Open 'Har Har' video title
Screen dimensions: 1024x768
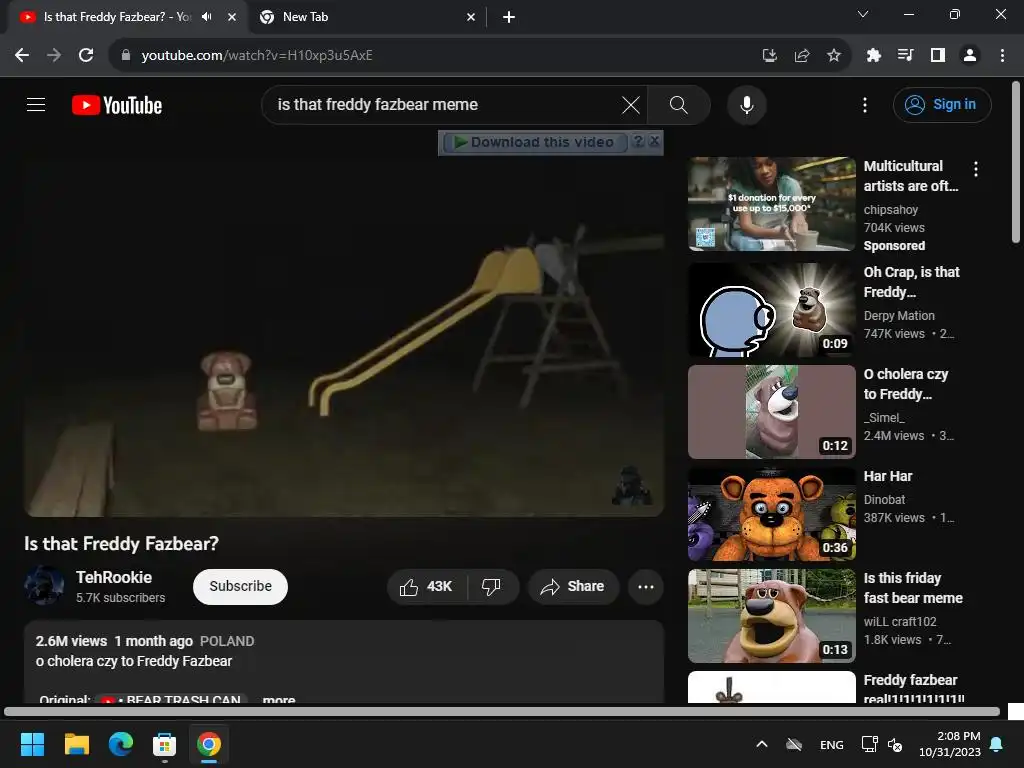tap(888, 476)
